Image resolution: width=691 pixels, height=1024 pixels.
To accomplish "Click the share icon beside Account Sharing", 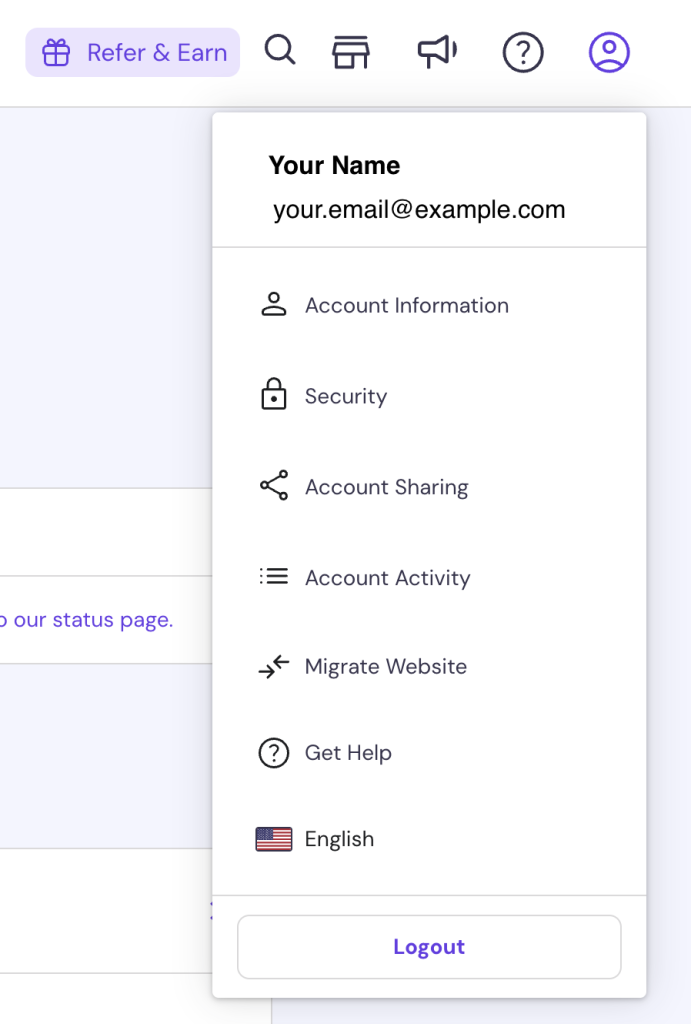I will 273,486.
